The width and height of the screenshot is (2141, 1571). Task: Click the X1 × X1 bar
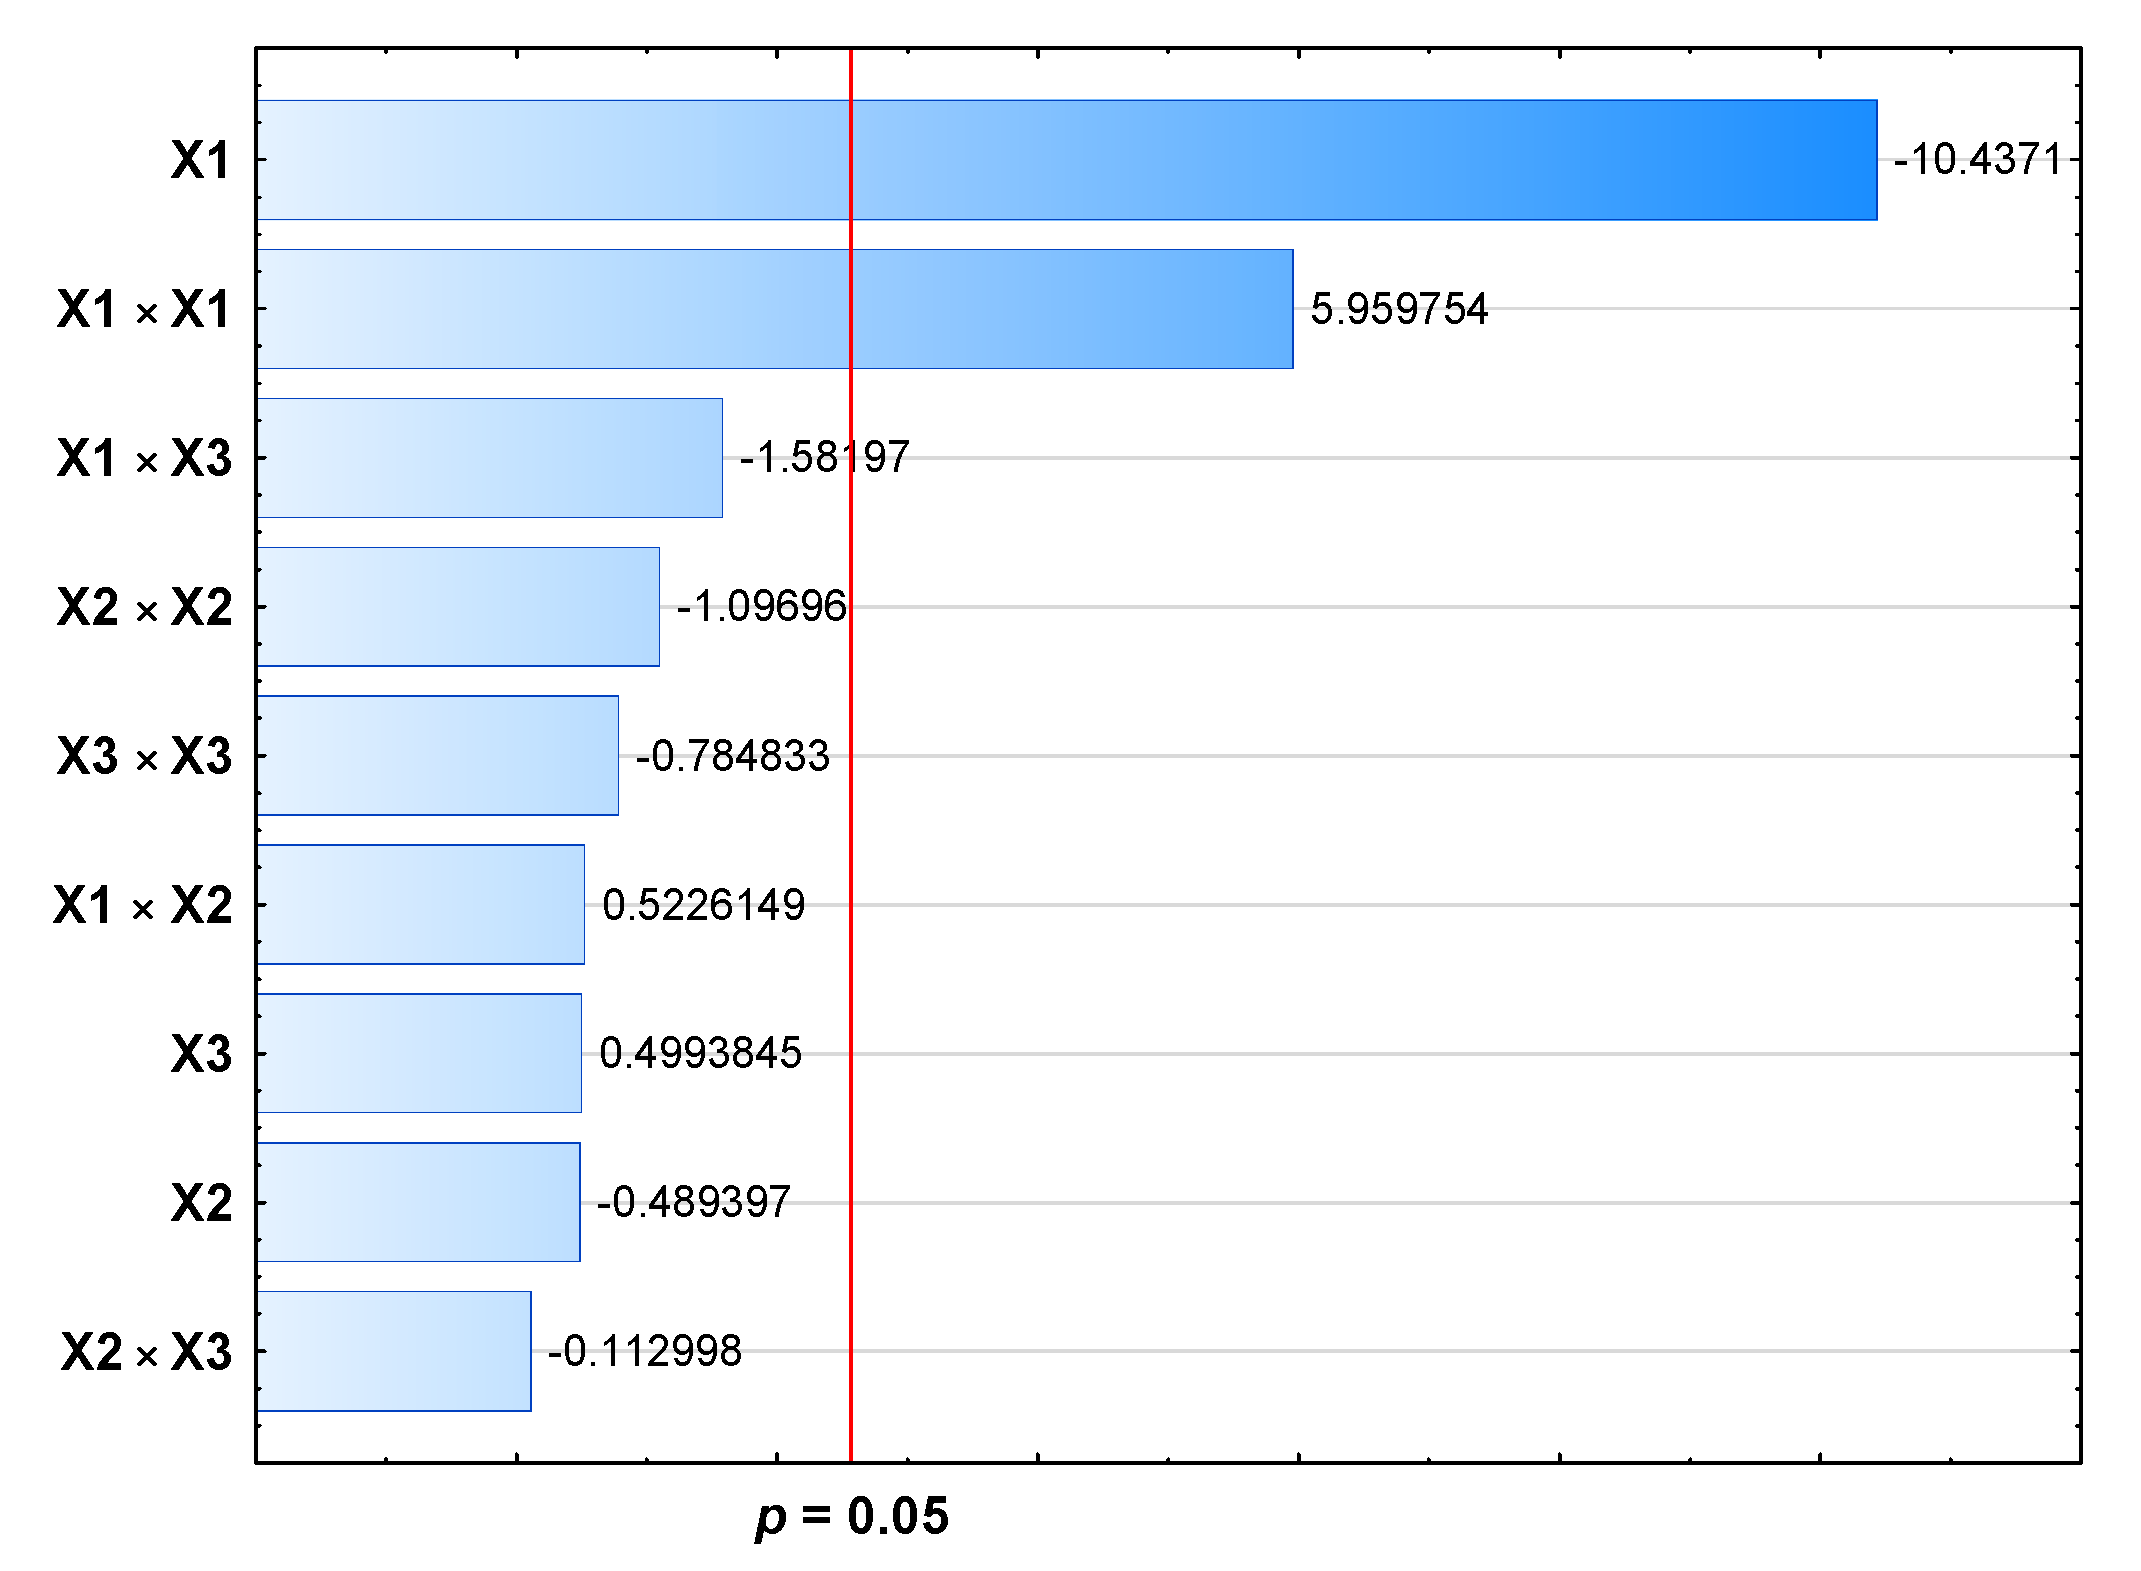774,309
